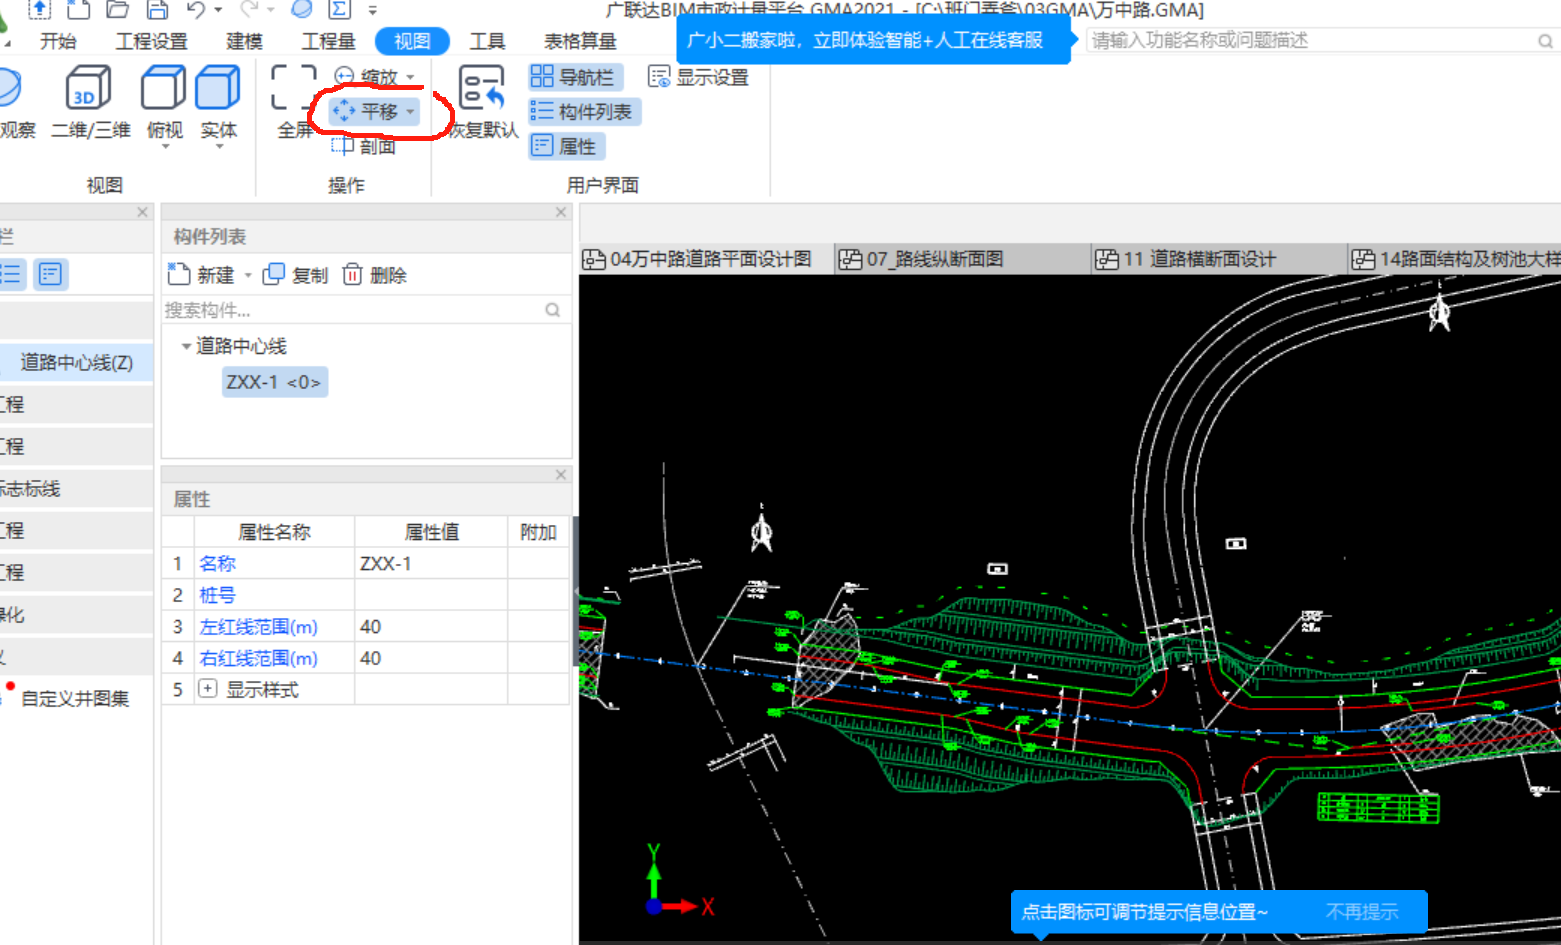Open the 缩放 dropdown arrow
The image size is (1561, 945).
coord(410,77)
